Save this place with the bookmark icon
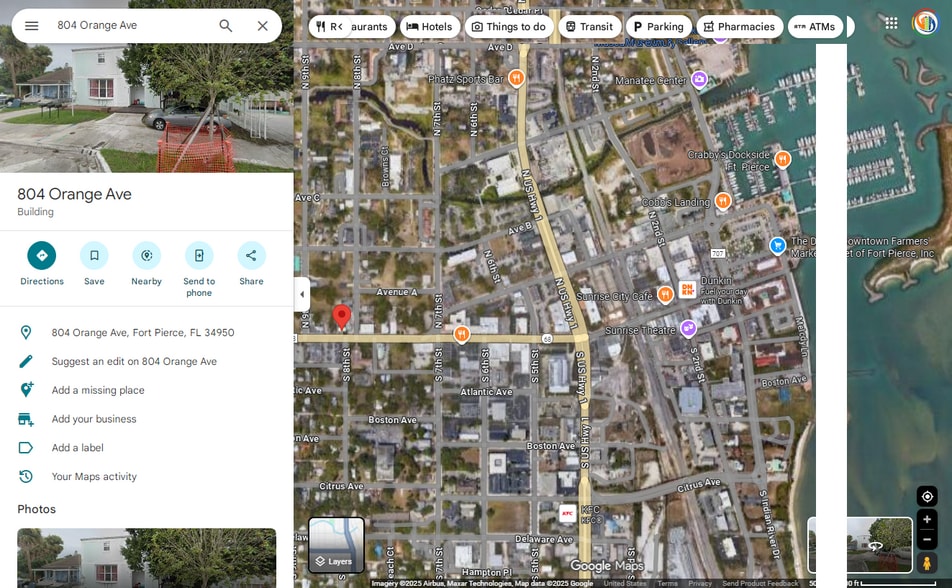This screenshot has height=588, width=952. point(94,256)
